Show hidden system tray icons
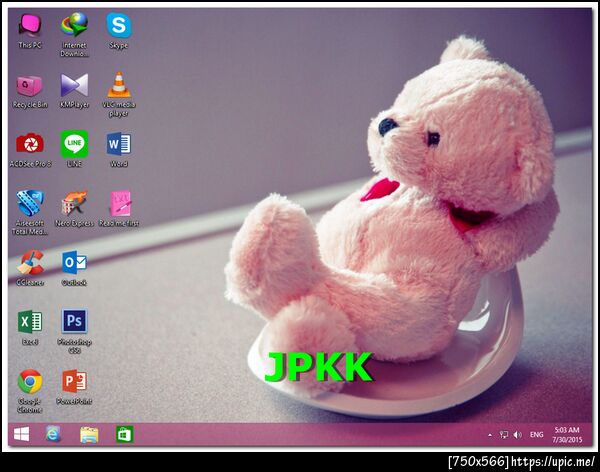Viewport: 600px width, 472px height. click(490, 435)
